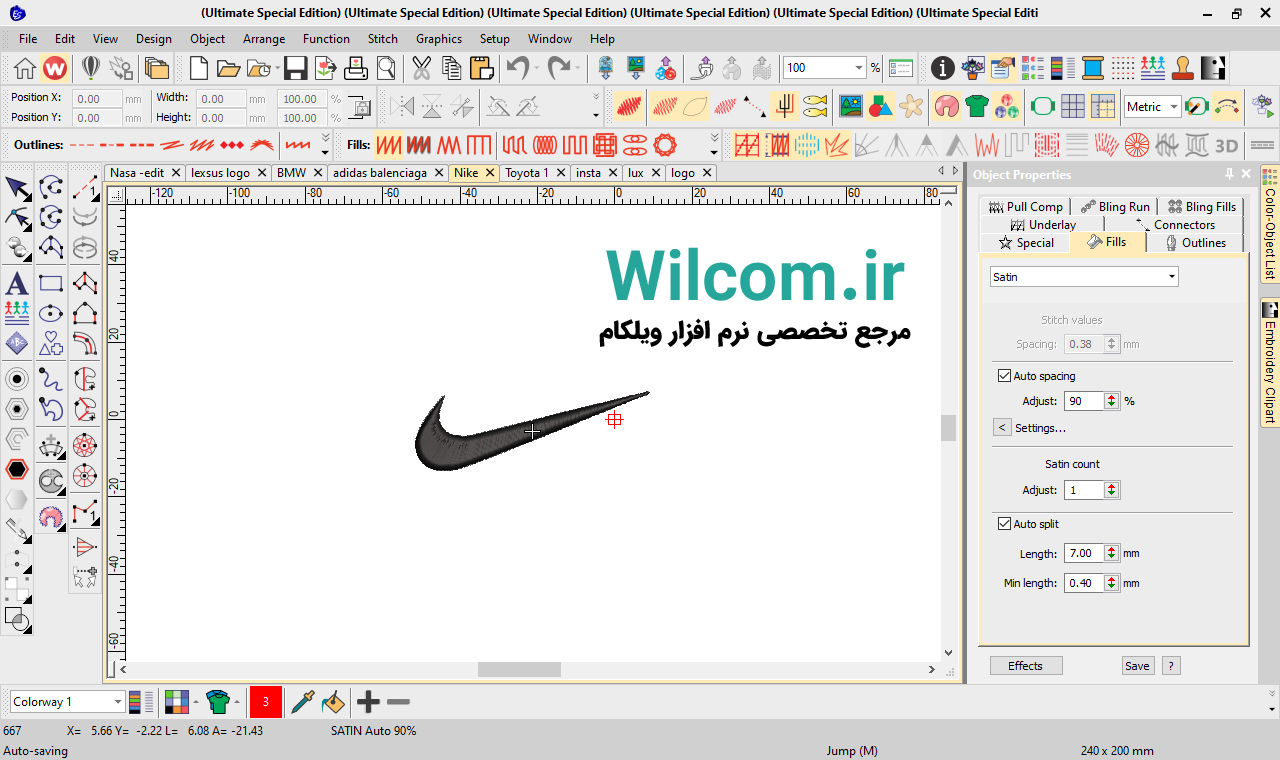The image size is (1280, 760).
Task: Toggle Auto split checkbox
Action: click(x=1005, y=524)
